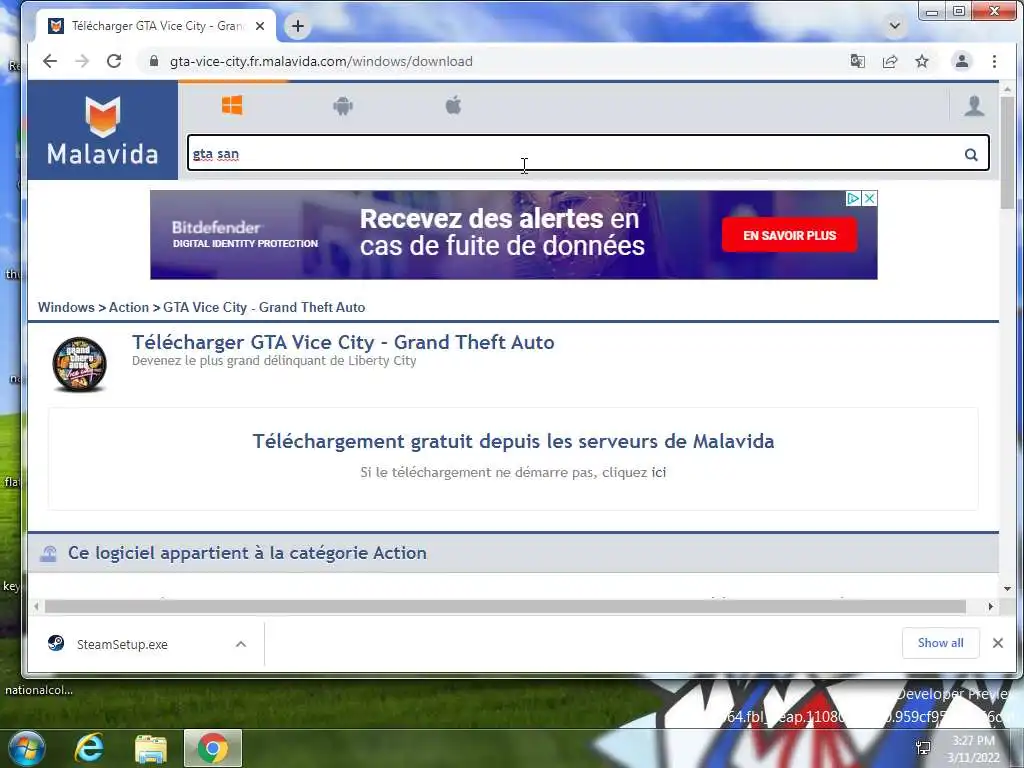Click the horizontal scrollbar left arrow
The width and height of the screenshot is (1024, 768).
[36, 607]
